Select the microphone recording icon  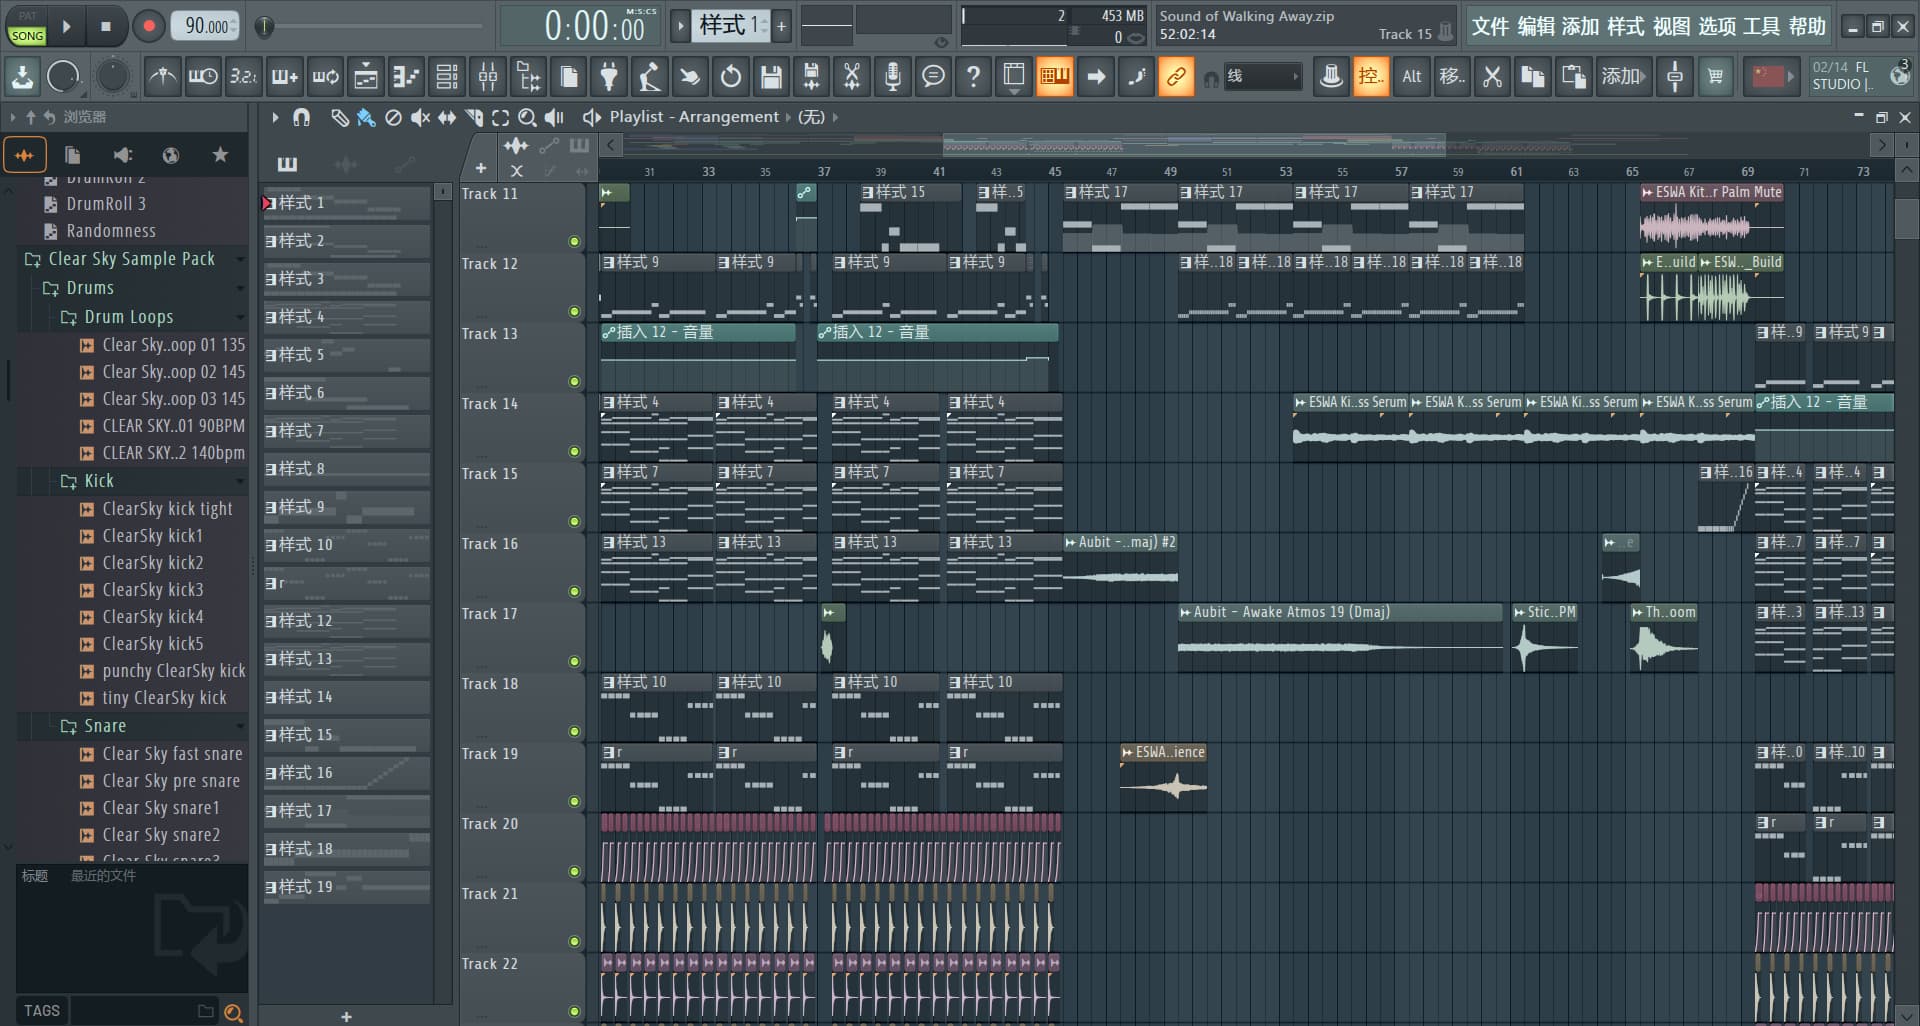tap(893, 76)
